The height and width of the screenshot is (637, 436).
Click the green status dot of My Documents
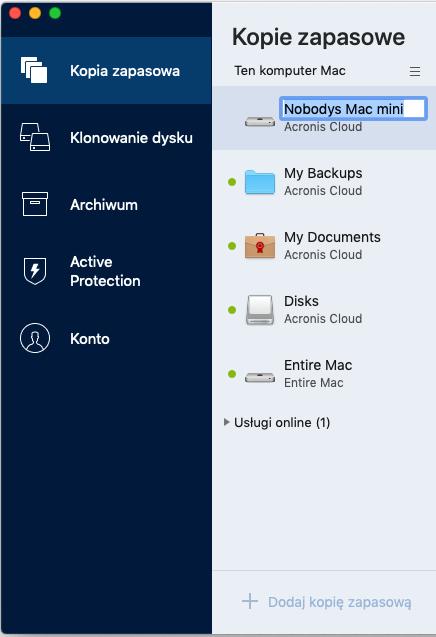point(232,246)
